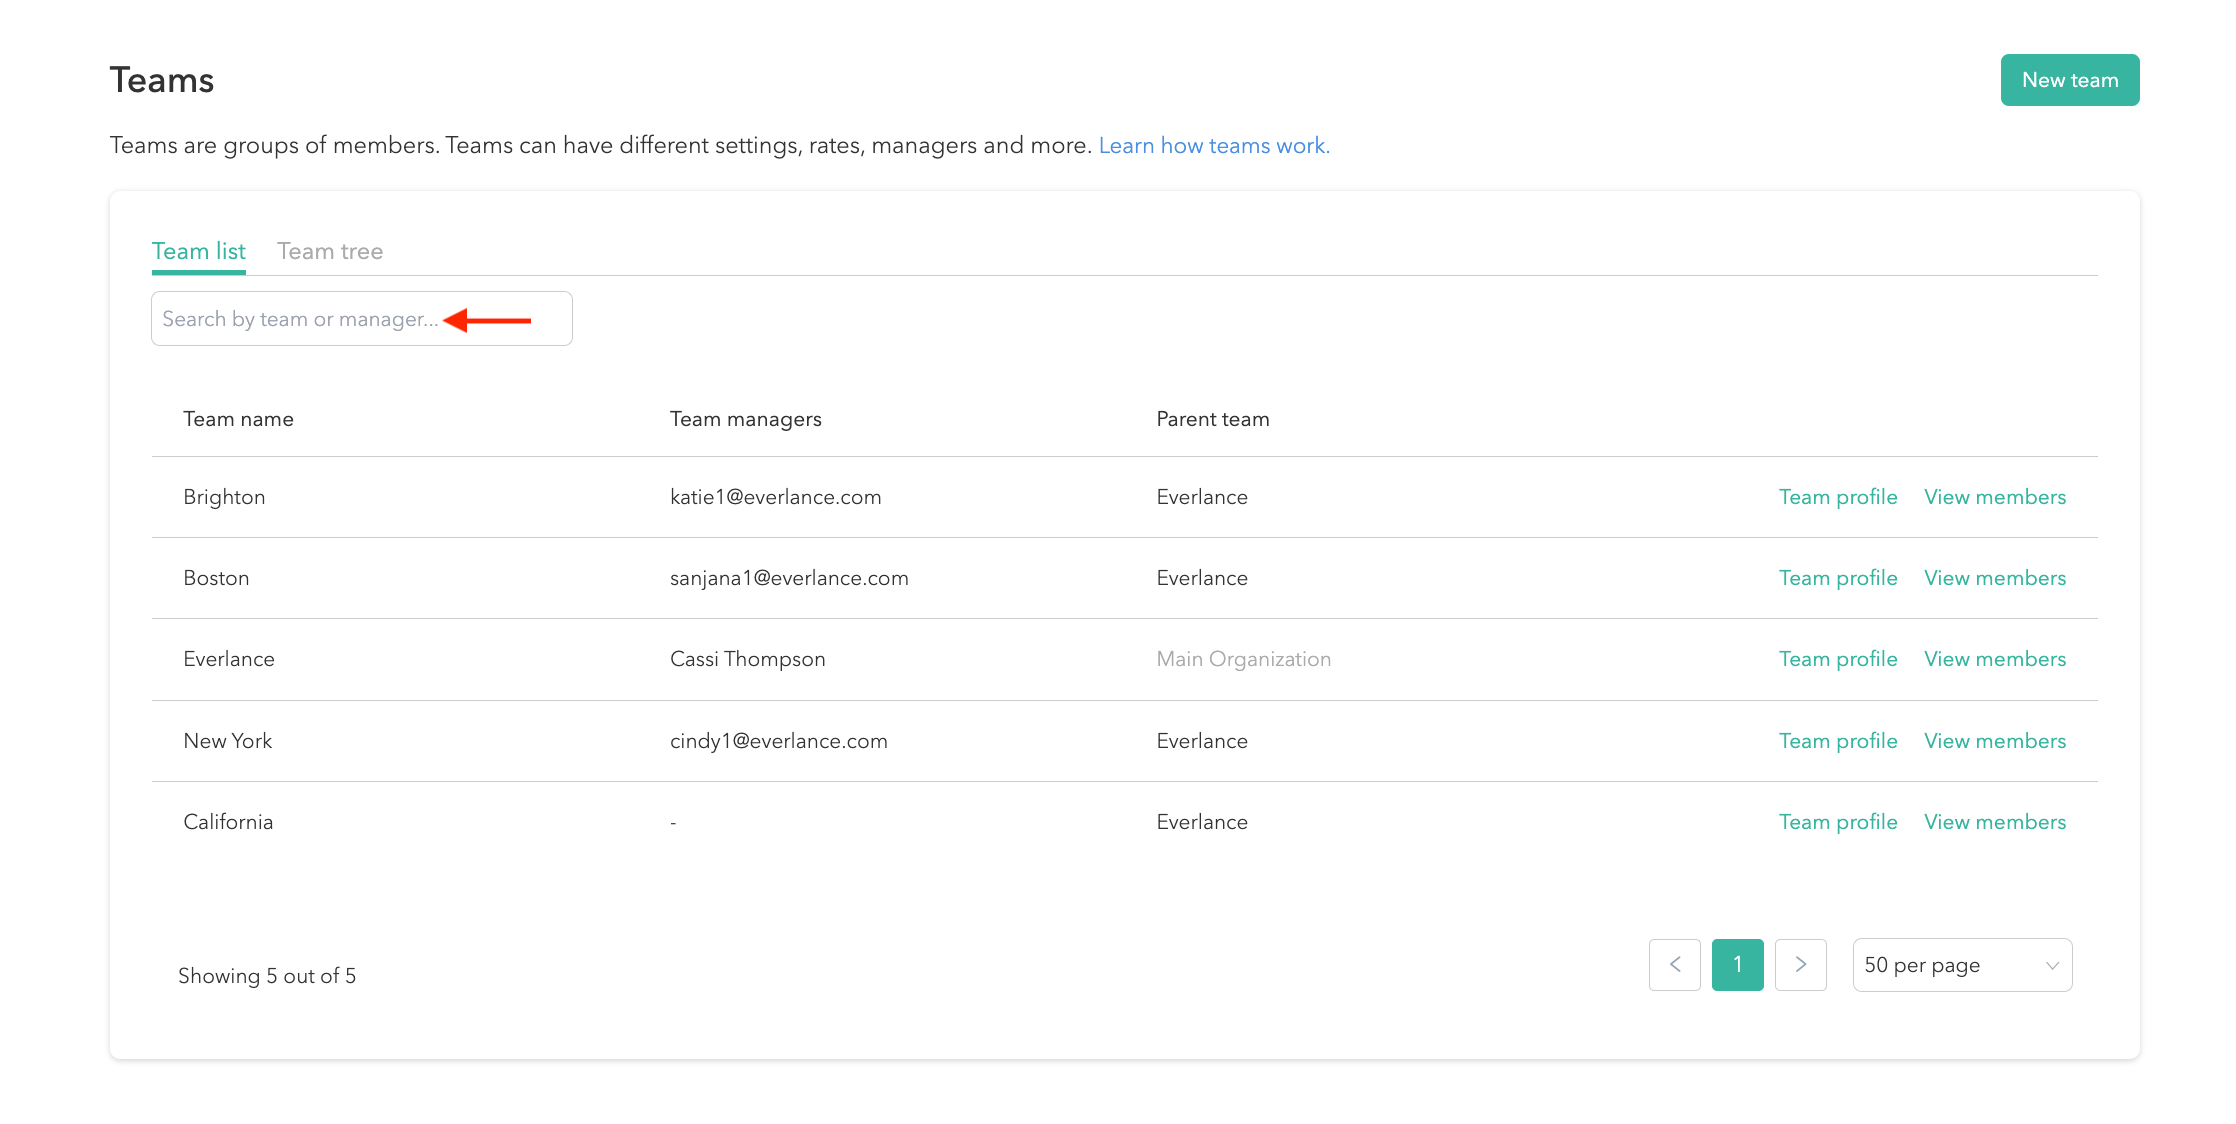Open the 50 per page dropdown
This screenshot has width=2236, height=1124.
[x=1961, y=964]
